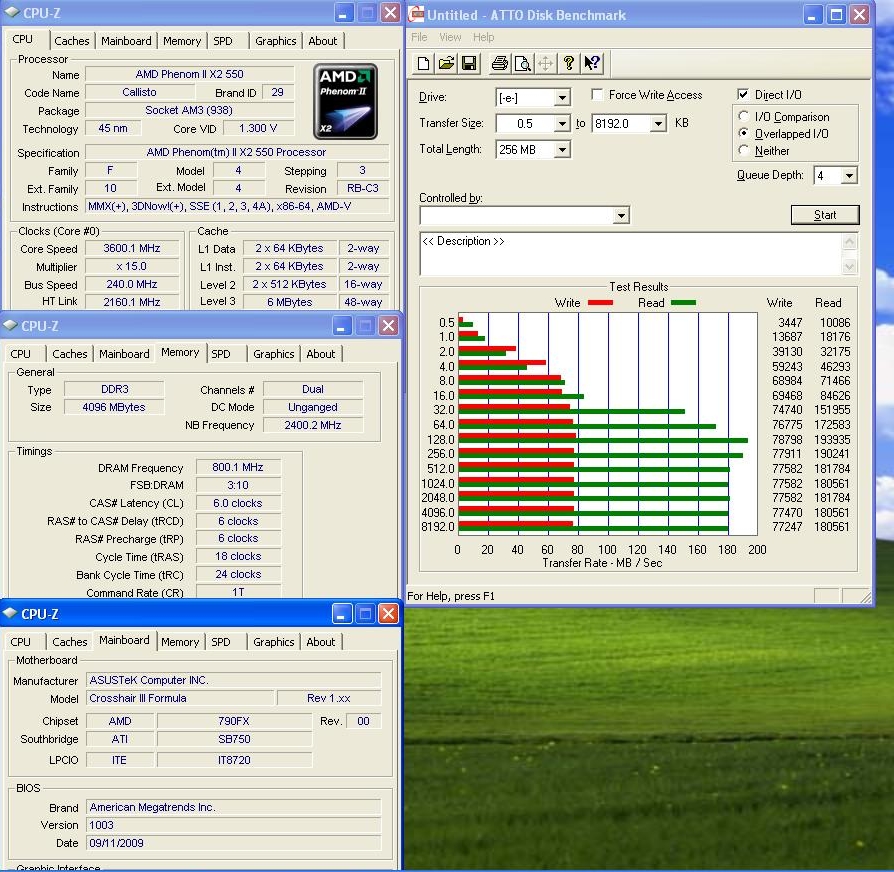
Task: Click the 128.0 row read result 193935
Action: 832,440
